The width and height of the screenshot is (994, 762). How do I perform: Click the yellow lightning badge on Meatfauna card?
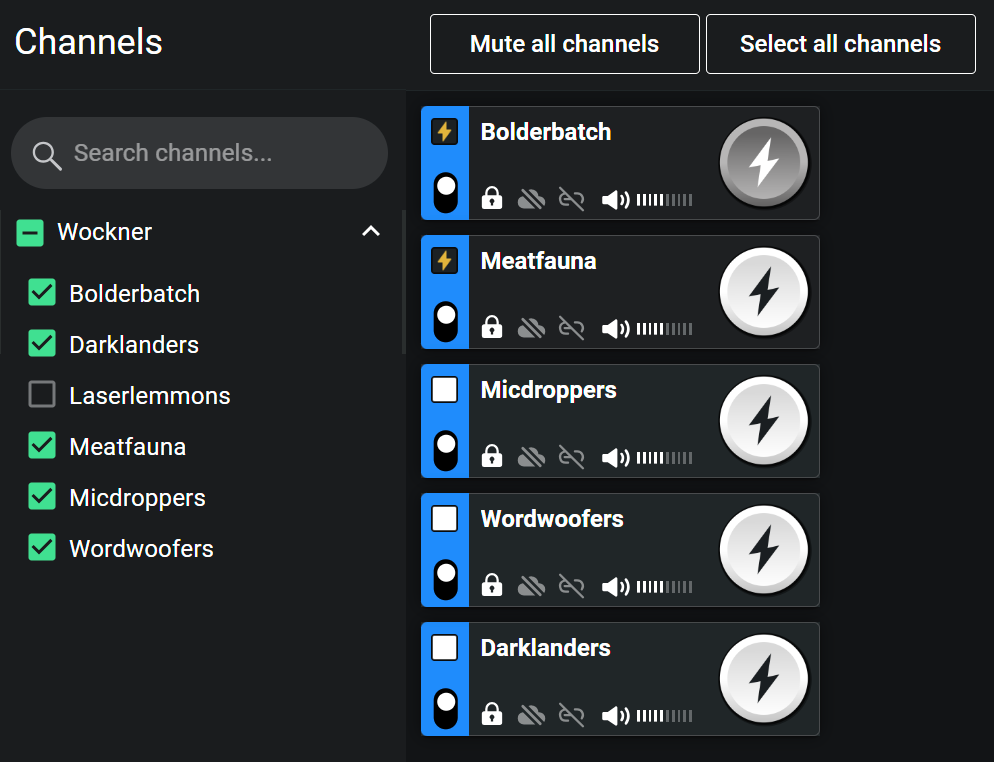444,261
